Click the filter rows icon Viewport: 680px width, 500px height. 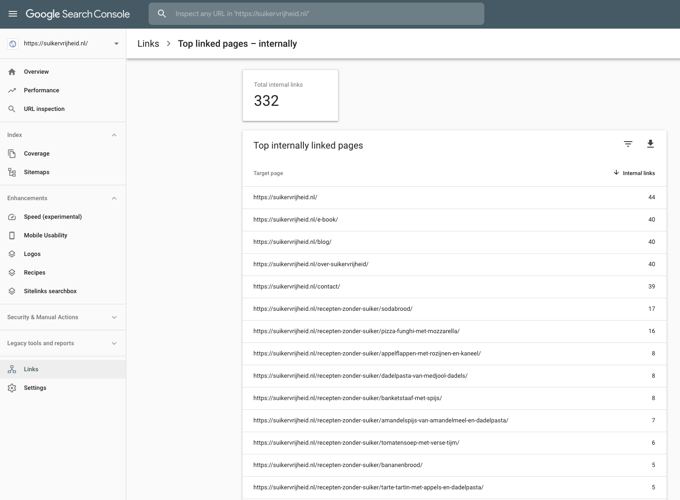628,144
